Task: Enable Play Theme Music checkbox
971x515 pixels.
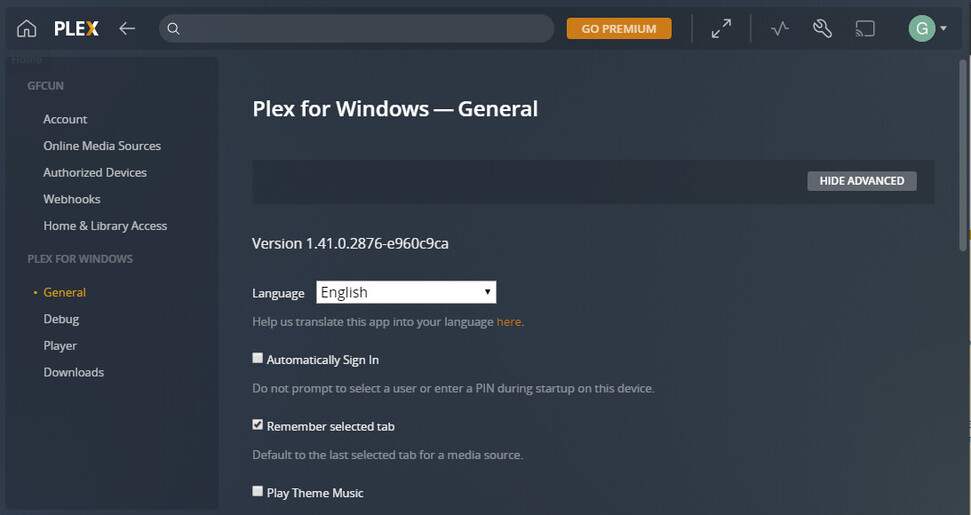Action: [x=258, y=491]
